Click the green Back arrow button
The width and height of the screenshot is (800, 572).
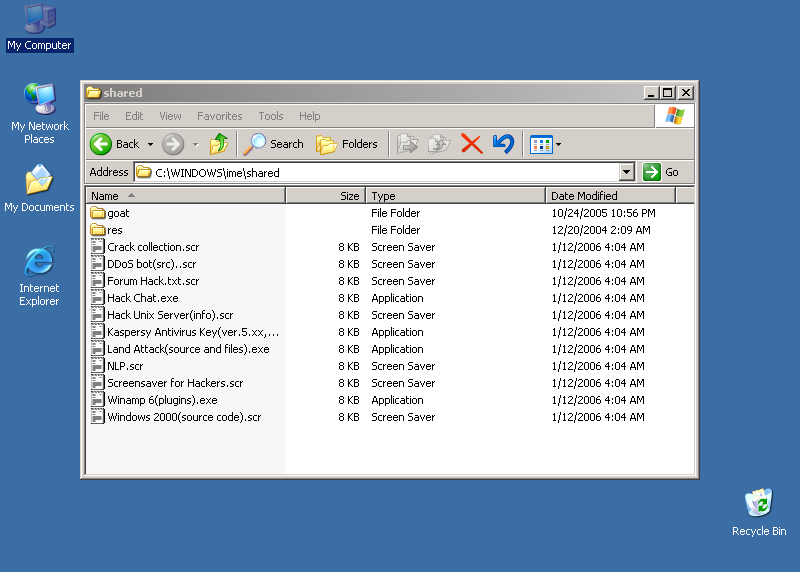[x=101, y=144]
